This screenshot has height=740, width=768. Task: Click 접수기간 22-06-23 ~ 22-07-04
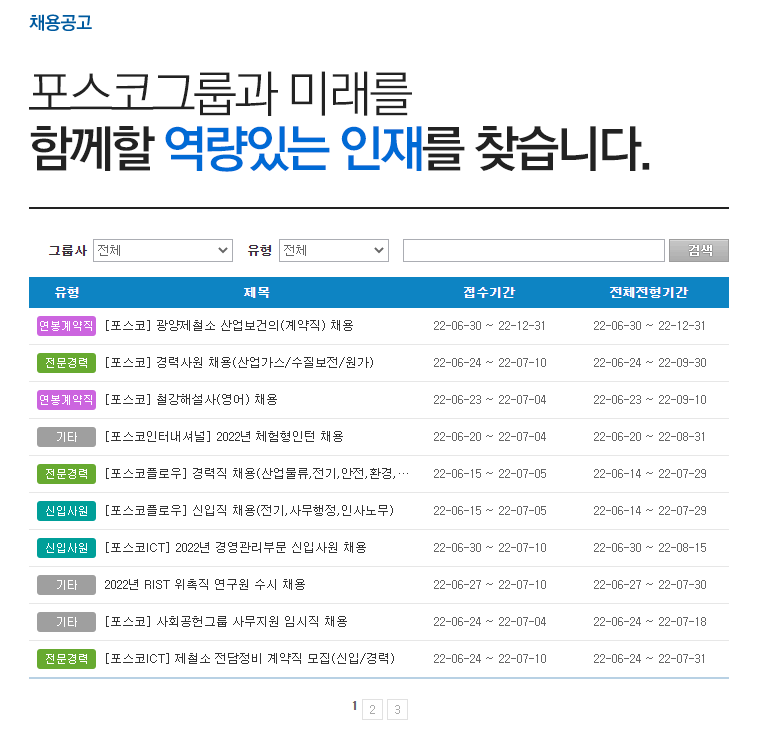click(x=489, y=400)
